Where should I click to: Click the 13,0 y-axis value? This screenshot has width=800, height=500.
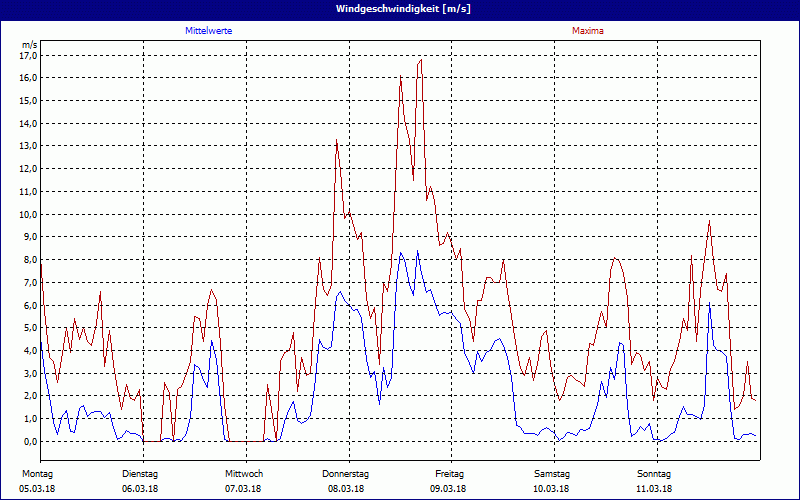[x=28, y=146]
